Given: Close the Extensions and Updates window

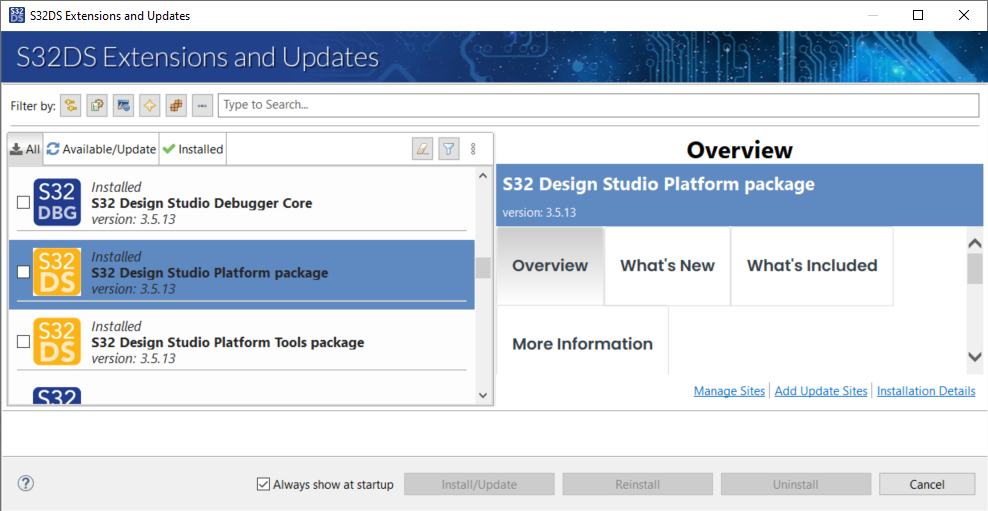Looking at the screenshot, I should 964,15.
